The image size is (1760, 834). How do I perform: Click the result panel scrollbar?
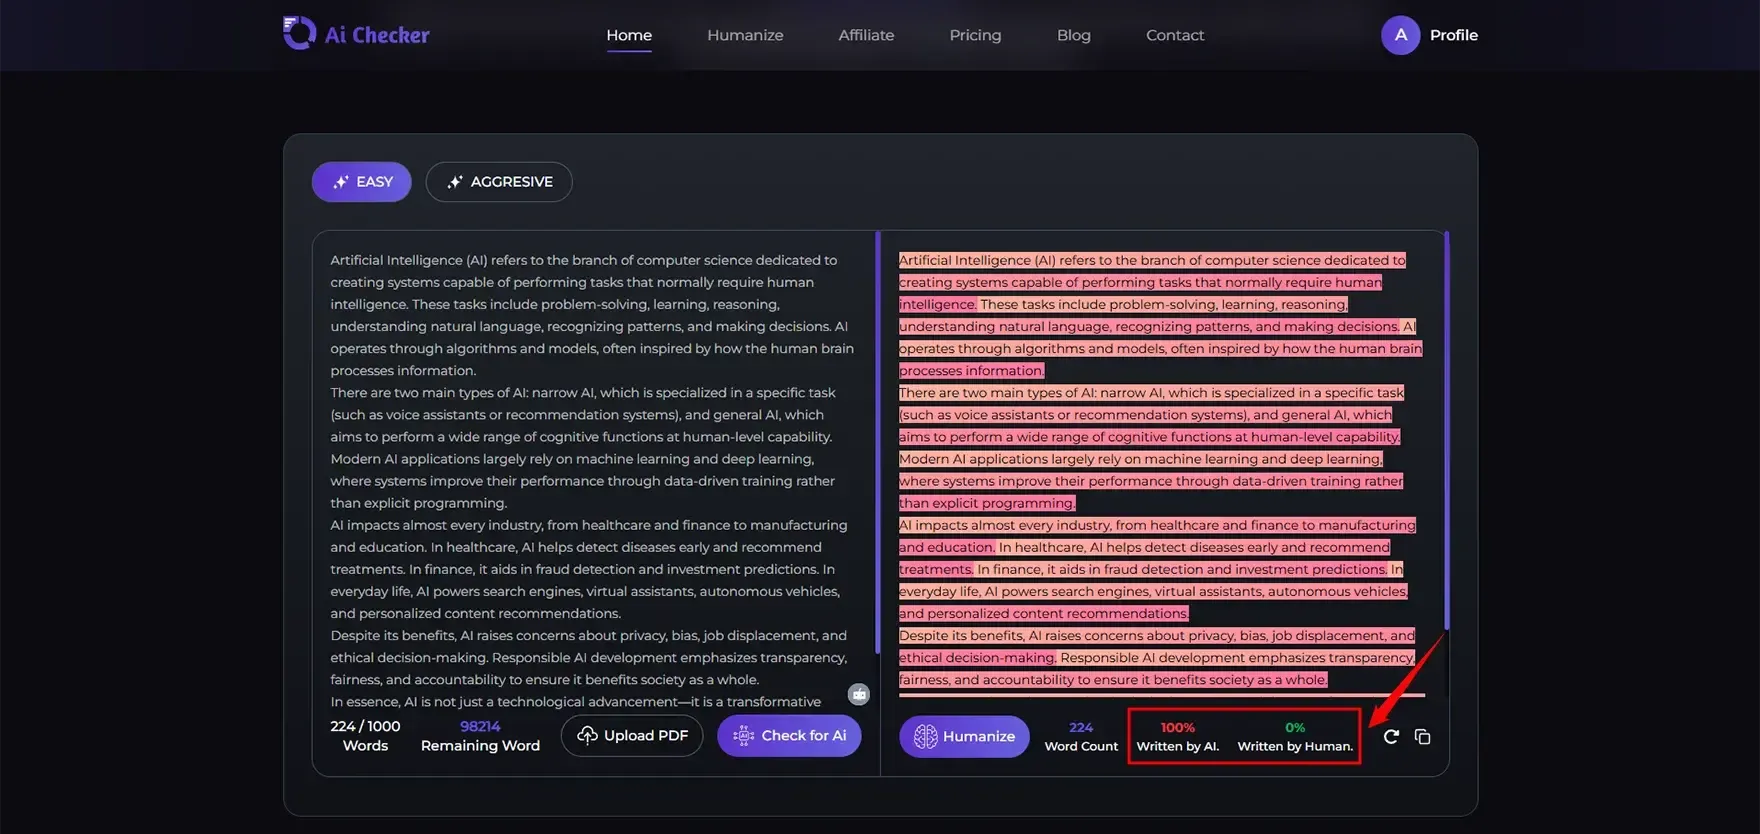tap(1446, 431)
